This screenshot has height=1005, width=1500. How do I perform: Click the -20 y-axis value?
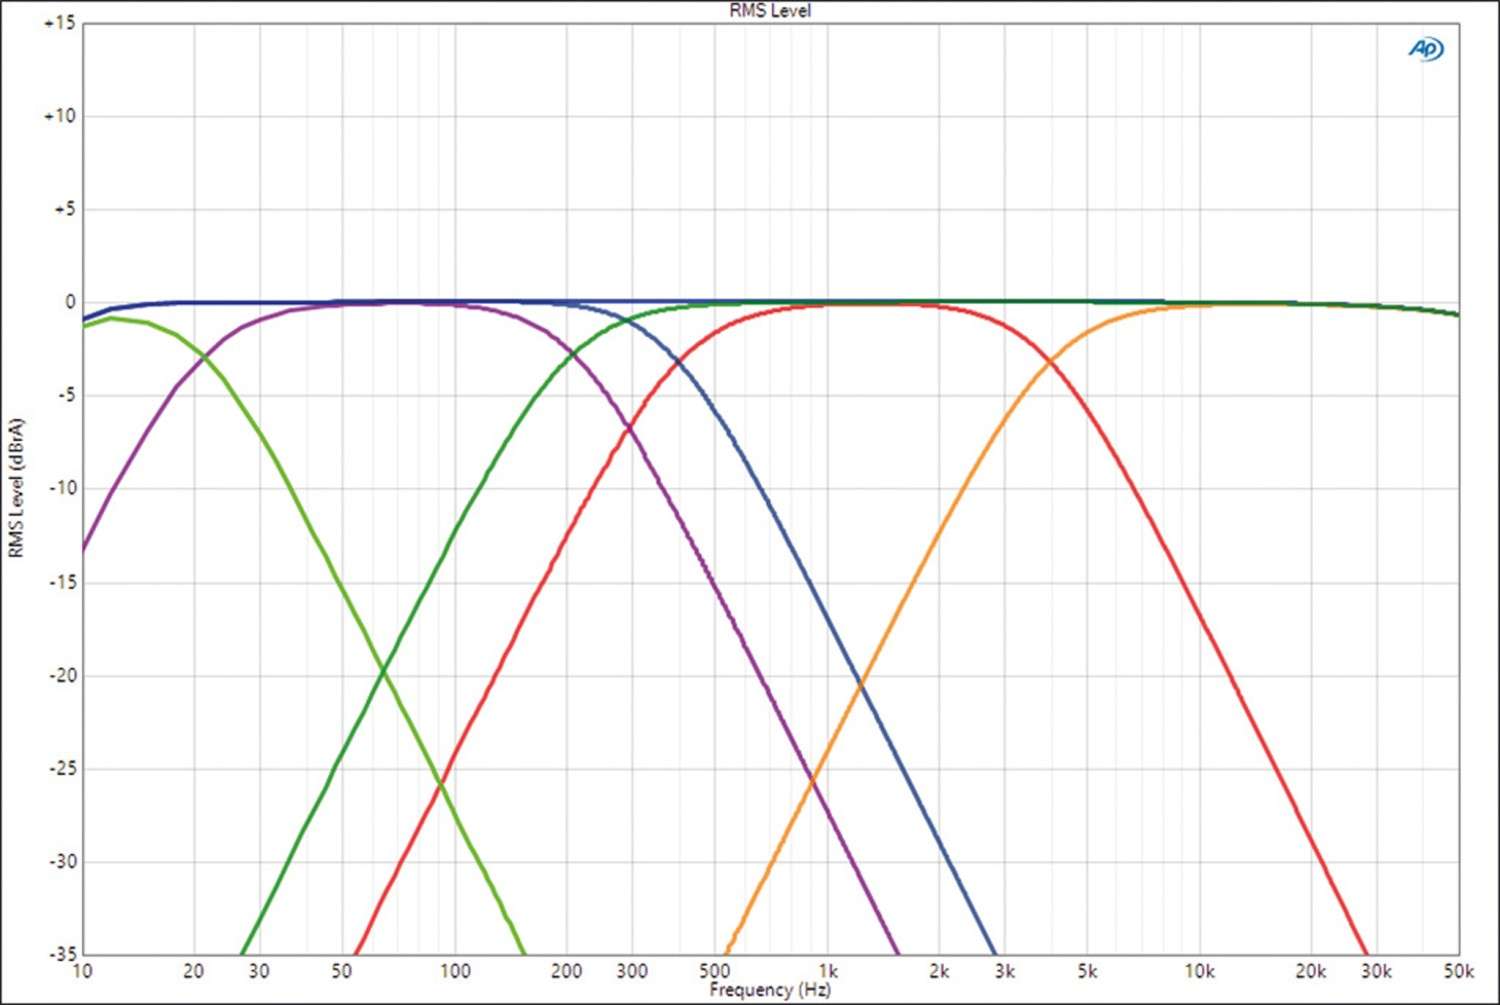point(62,675)
